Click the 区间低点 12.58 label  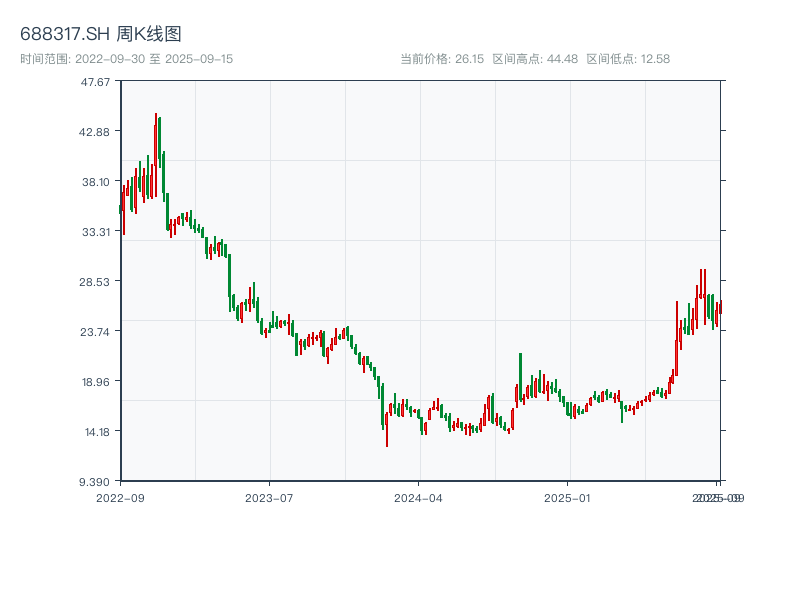tap(628, 59)
